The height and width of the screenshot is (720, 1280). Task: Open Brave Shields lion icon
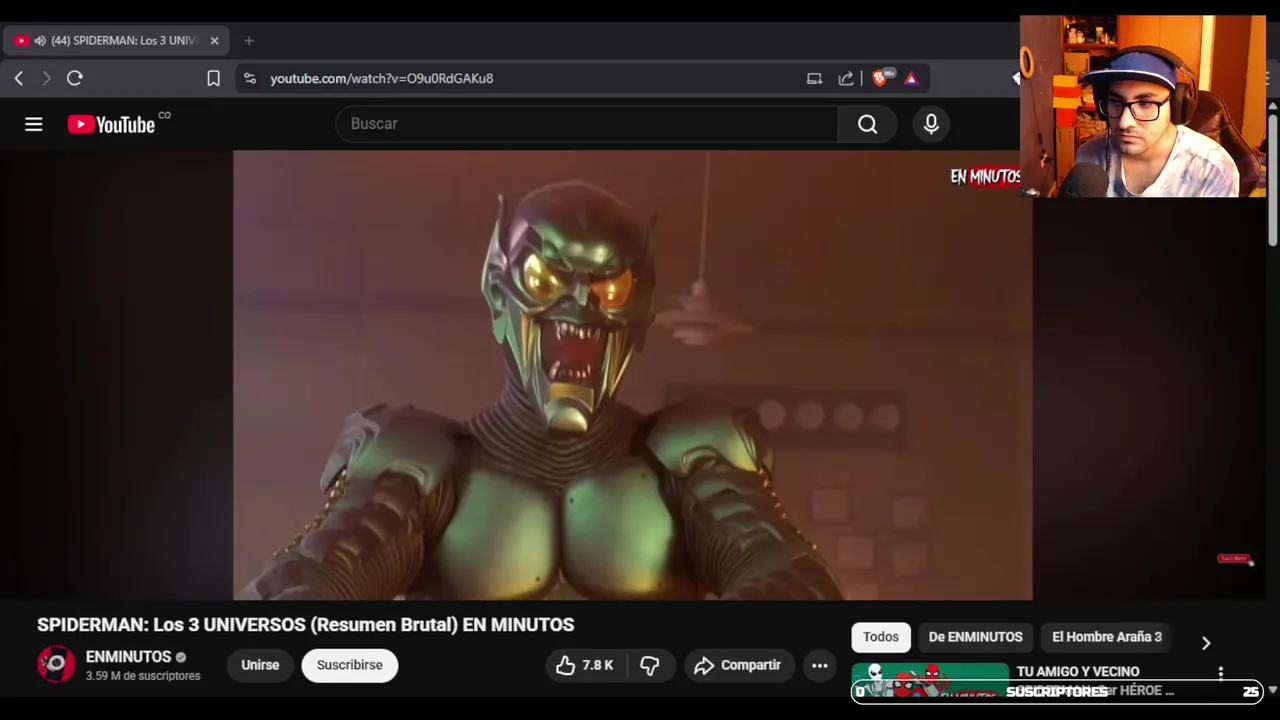pyautogui.click(x=881, y=78)
